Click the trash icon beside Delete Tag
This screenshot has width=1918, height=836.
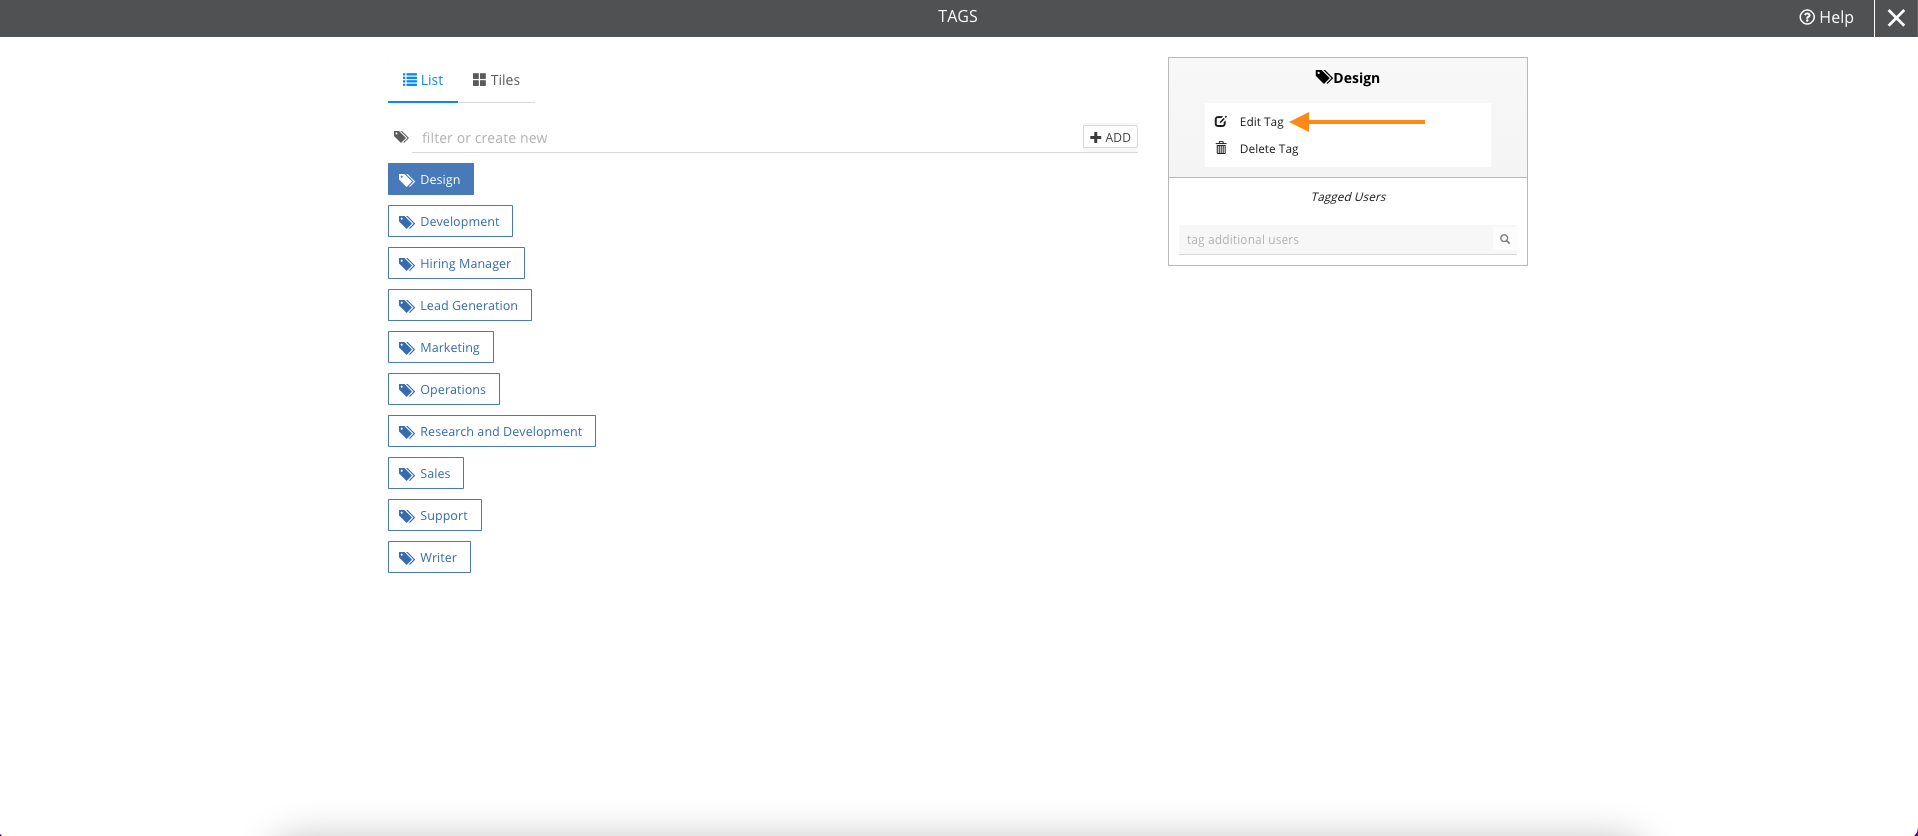1221,148
